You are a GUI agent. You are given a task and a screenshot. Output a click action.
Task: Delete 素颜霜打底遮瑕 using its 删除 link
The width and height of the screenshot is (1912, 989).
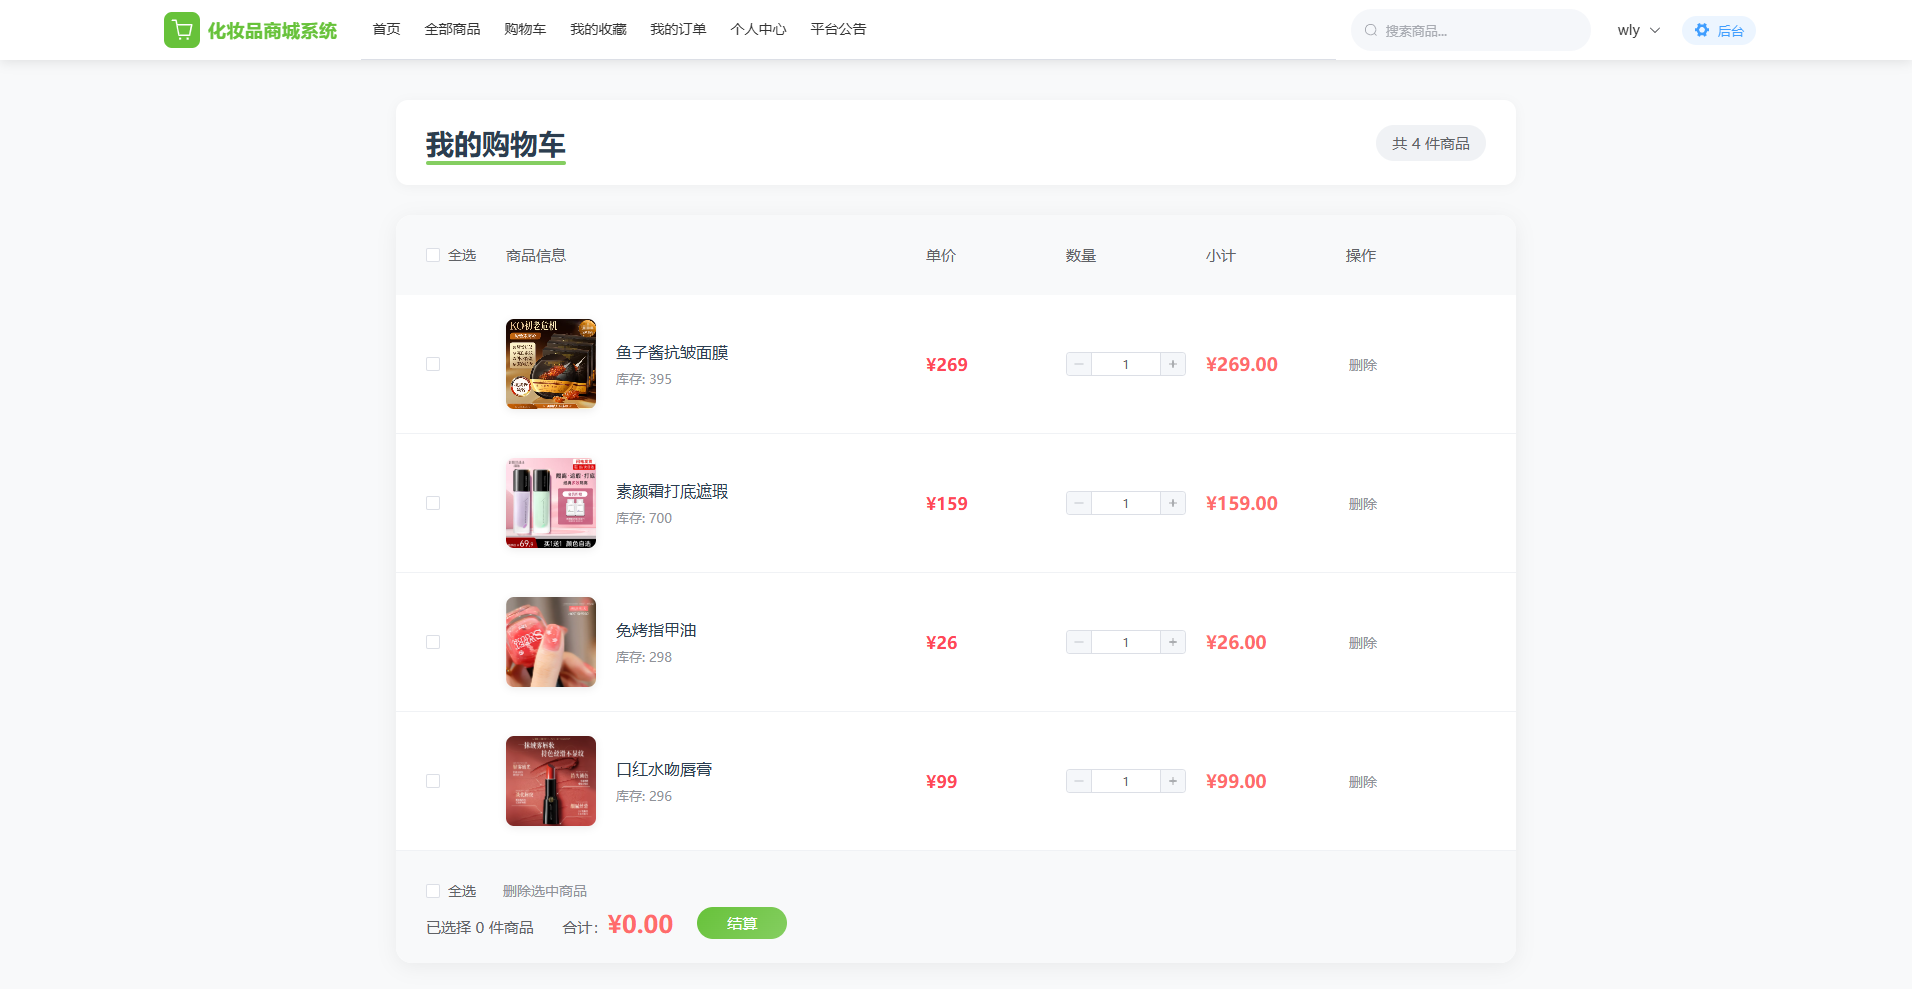(1362, 504)
